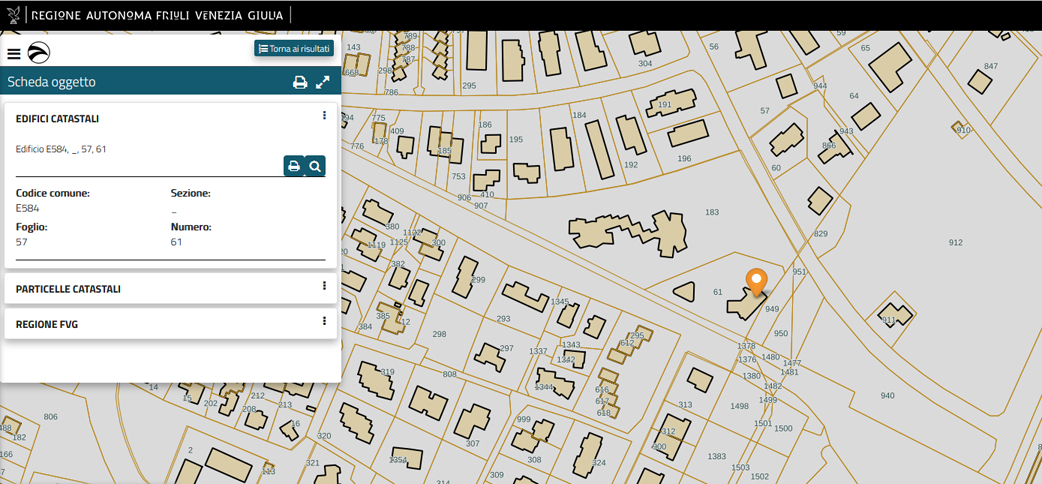The width and height of the screenshot is (1042, 484).
Task: Open Particelle Catastali three-dot options
Action: tap(324, 286)
